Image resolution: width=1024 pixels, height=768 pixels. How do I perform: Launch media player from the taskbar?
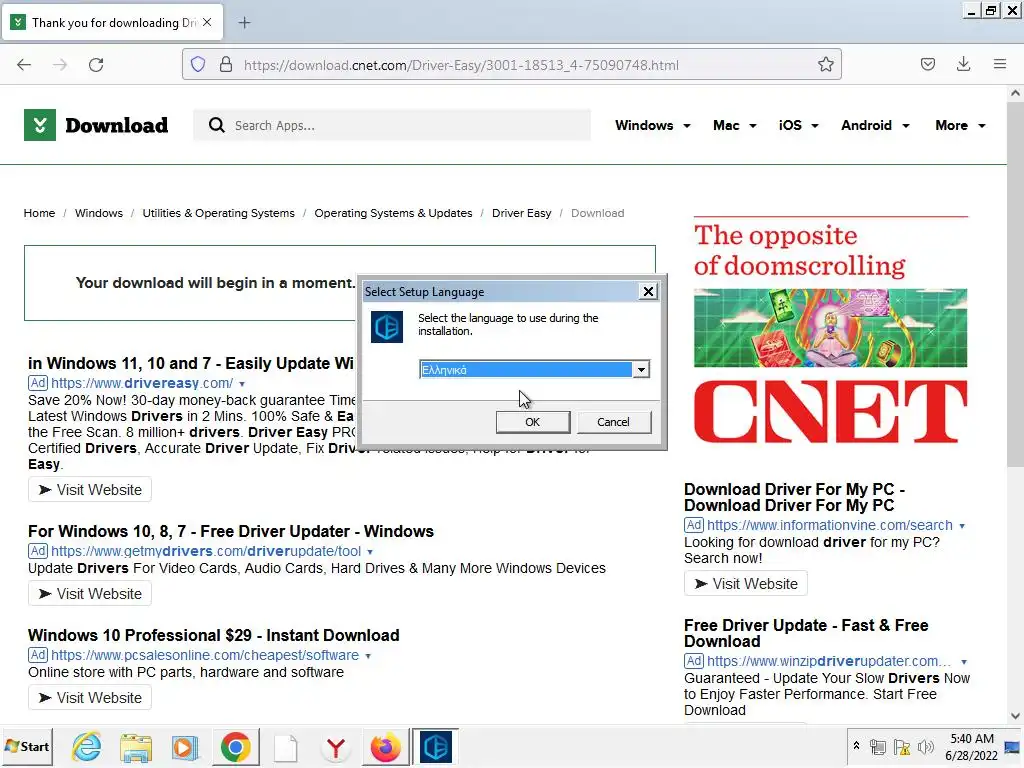coord(185,746)
